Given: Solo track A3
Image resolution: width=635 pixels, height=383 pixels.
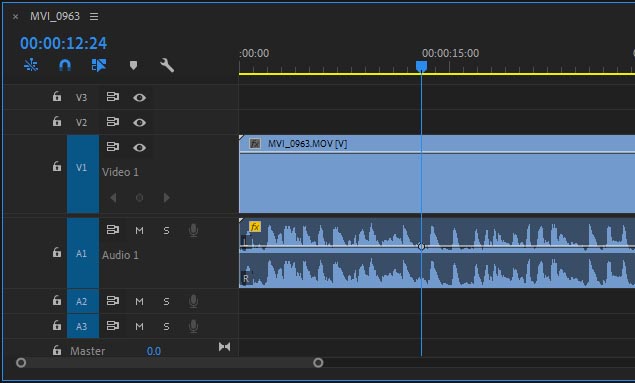Looking at the screenshot, I should (166, 326).
